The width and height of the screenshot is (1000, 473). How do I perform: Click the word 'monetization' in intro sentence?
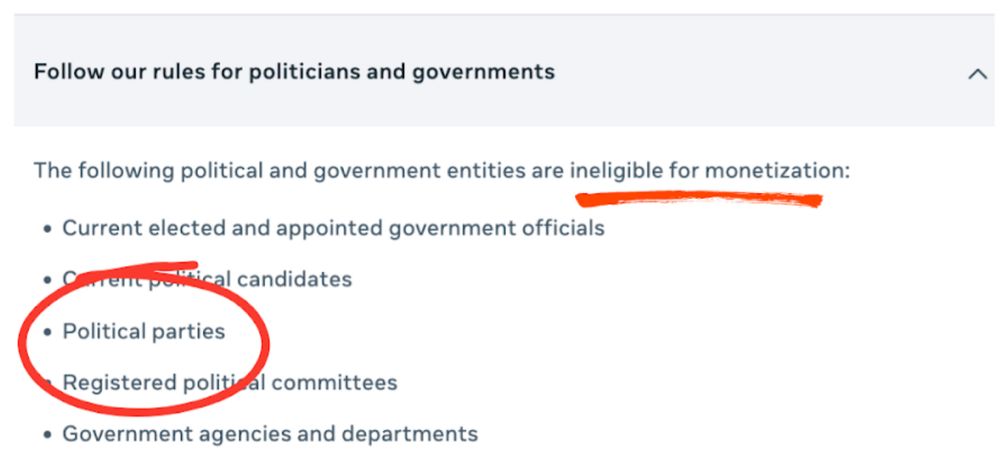coord(774,171)
